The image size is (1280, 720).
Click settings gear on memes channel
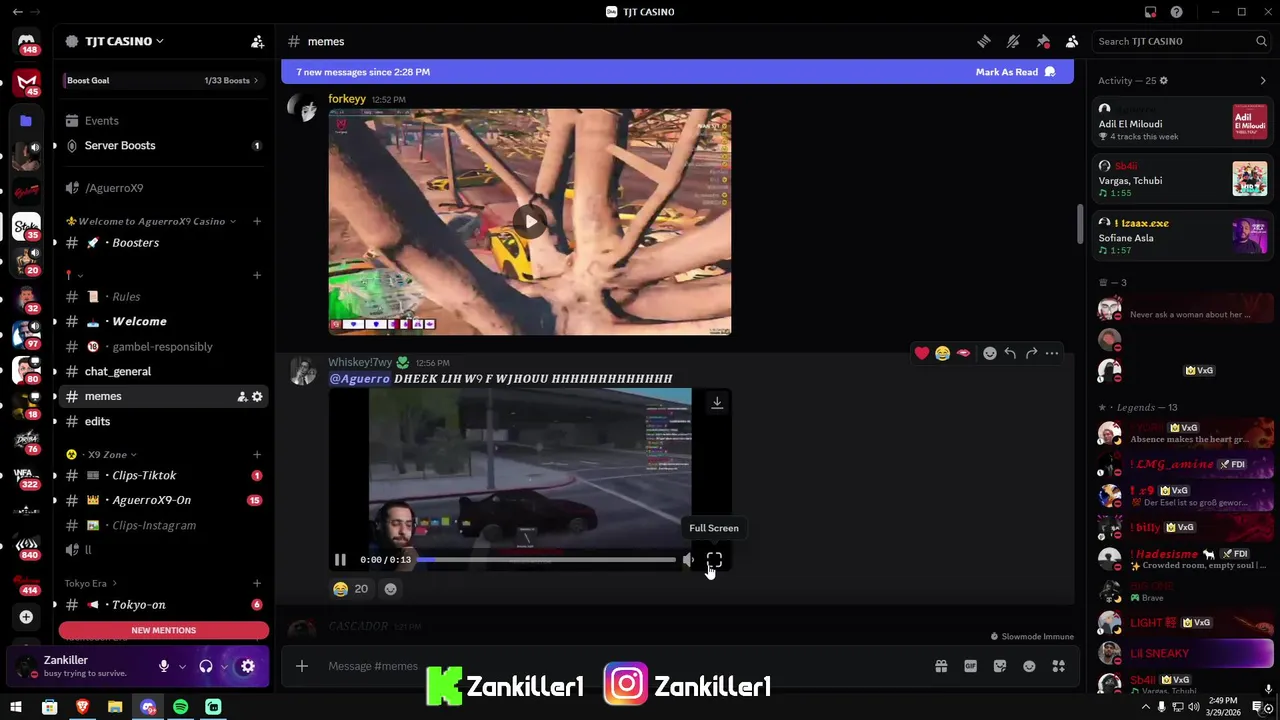257,397
